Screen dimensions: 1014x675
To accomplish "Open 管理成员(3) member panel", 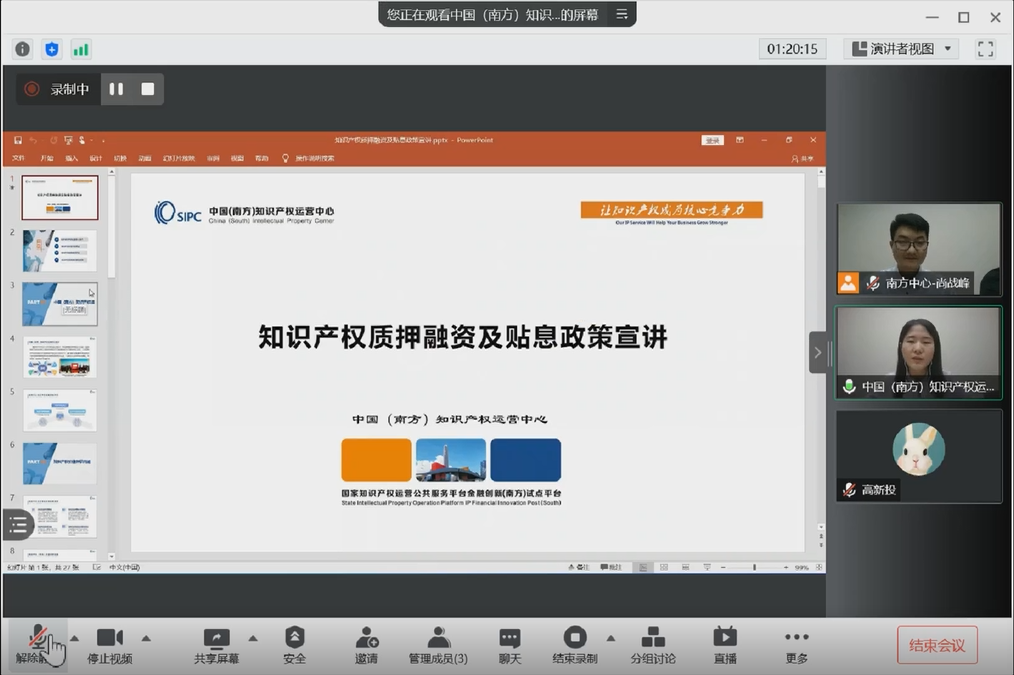I will pos(438,645).
